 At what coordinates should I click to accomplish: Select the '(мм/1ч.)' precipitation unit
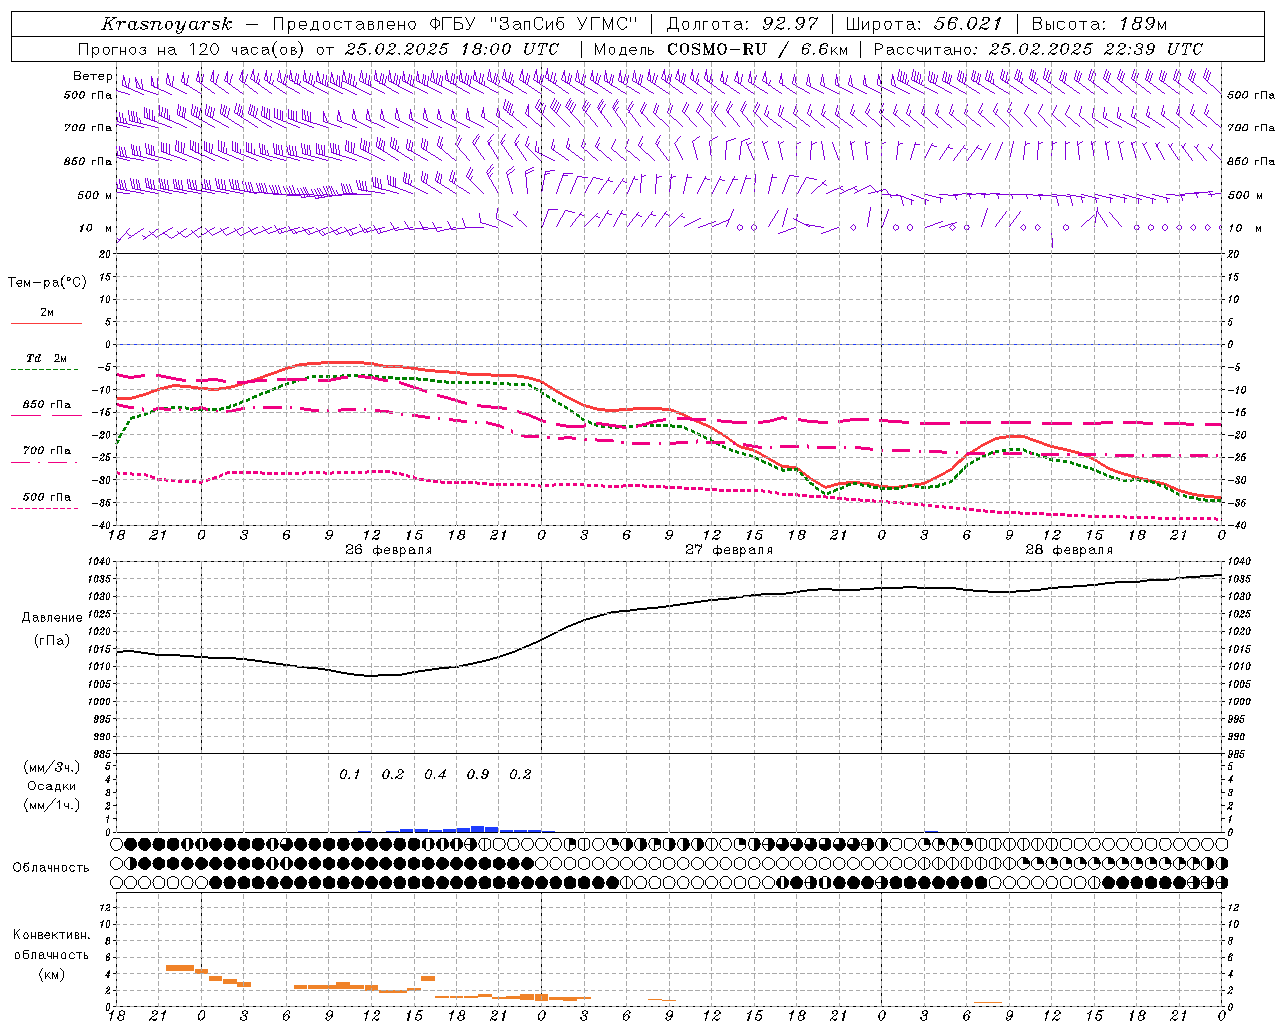(x=52, y=805)
